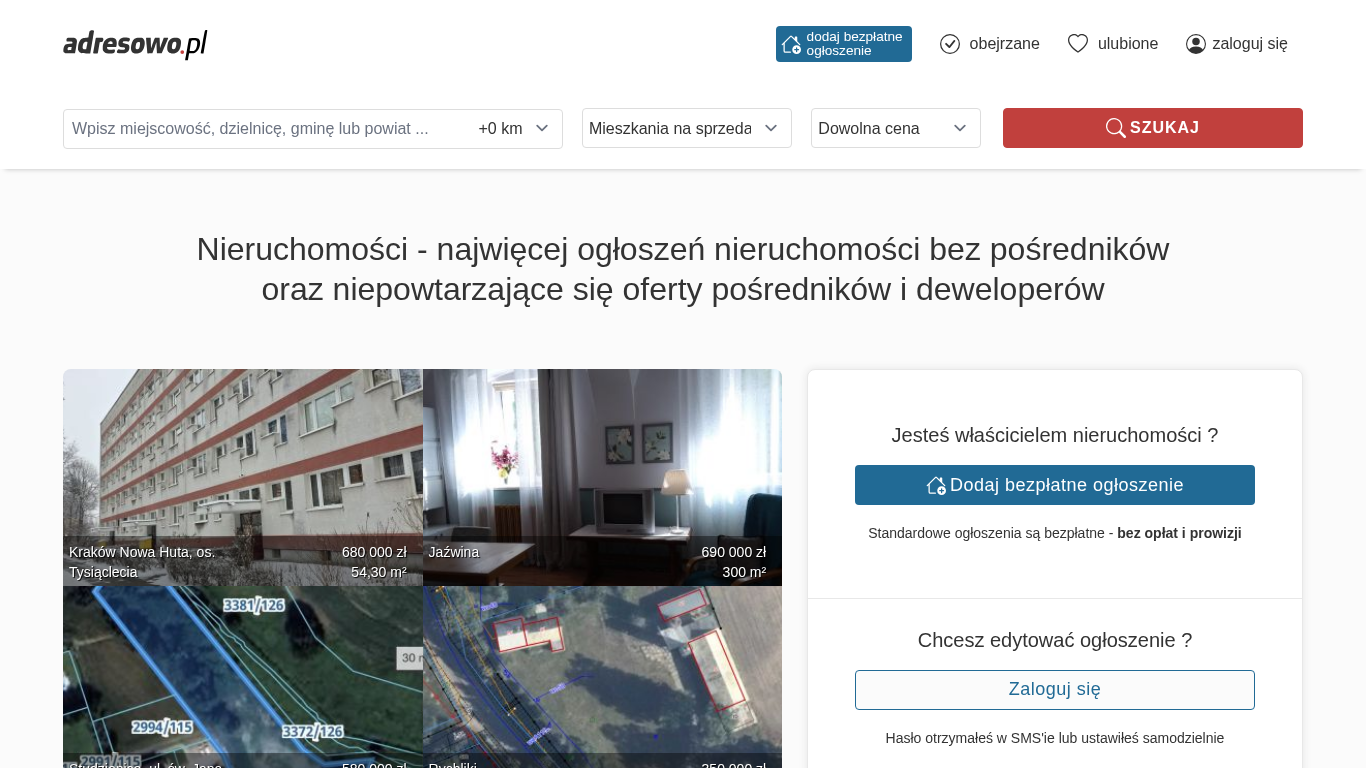Viewport: 1366px width, 768px height.
Task: Open the Jaźwina 690 000 zł listing
Action: 602,470
